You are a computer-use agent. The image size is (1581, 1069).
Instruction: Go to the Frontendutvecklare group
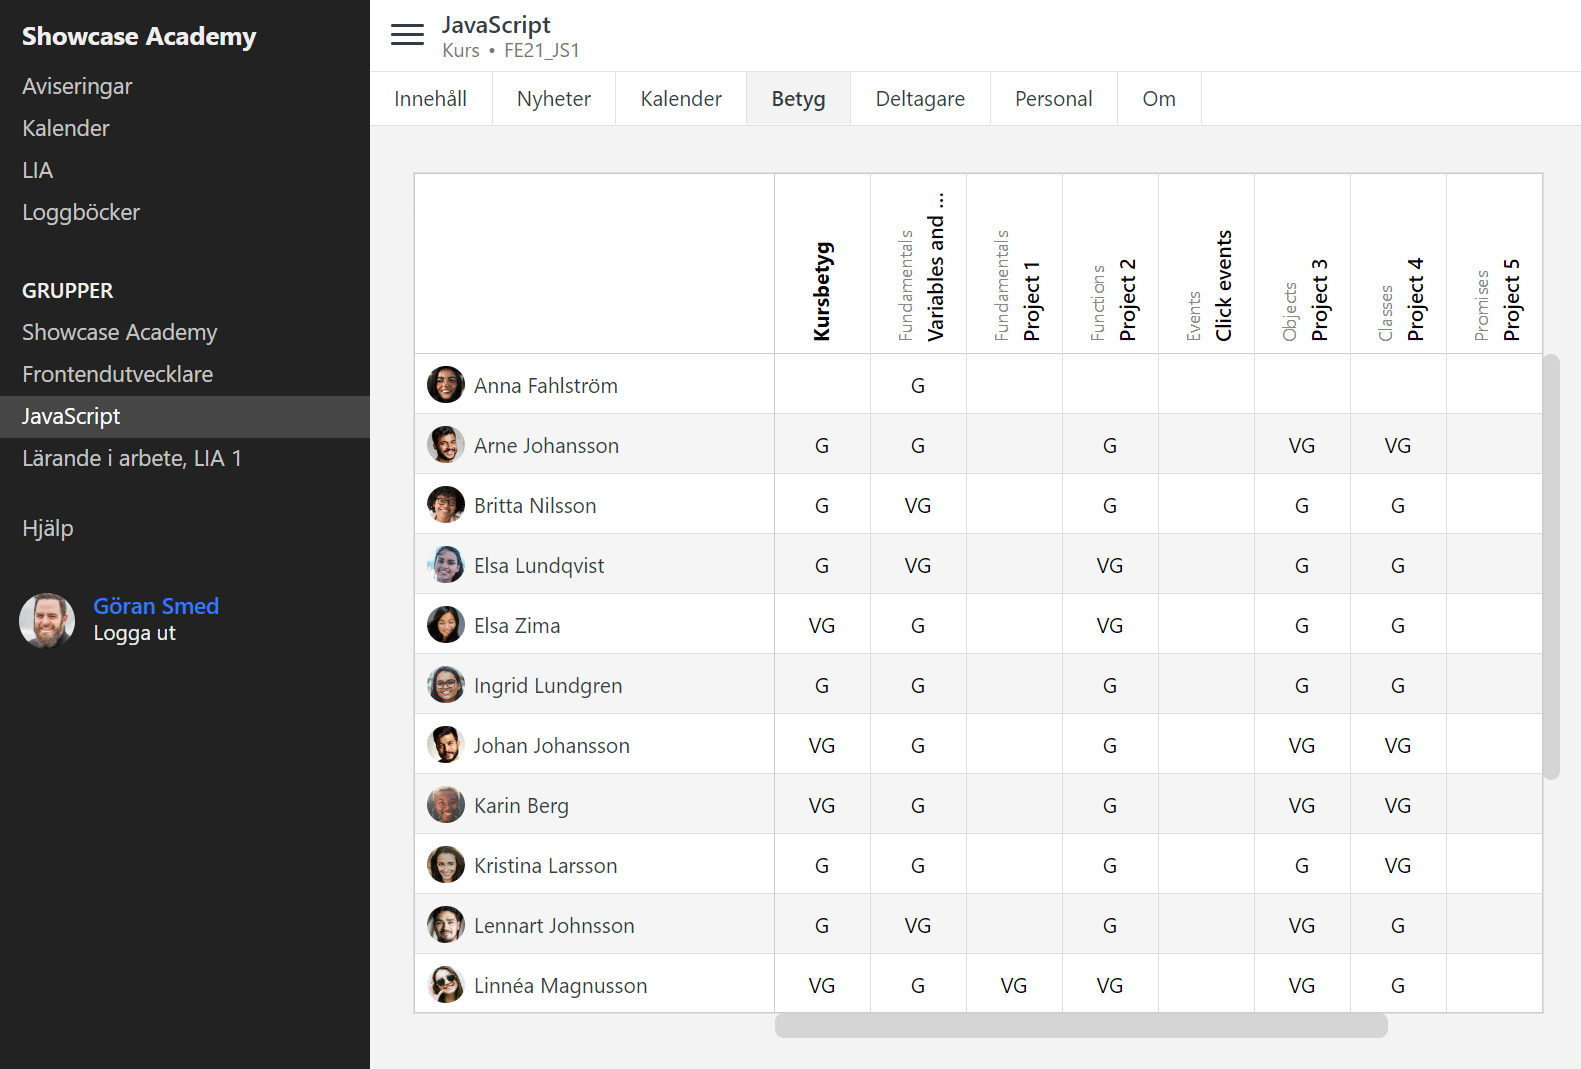(117, 374)
